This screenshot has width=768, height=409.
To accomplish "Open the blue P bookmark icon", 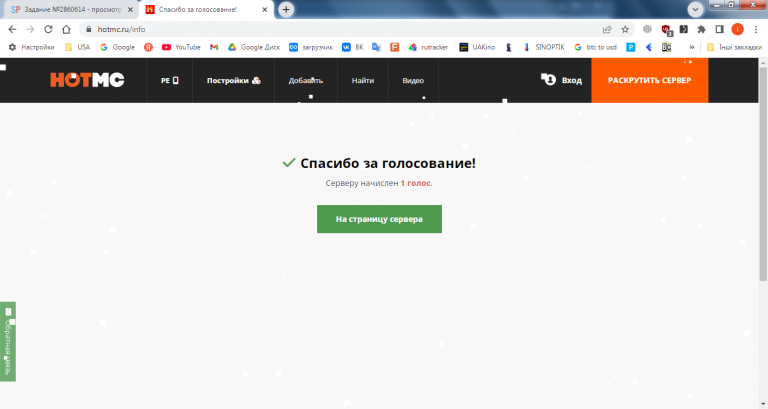I will (x=631, y=47).
